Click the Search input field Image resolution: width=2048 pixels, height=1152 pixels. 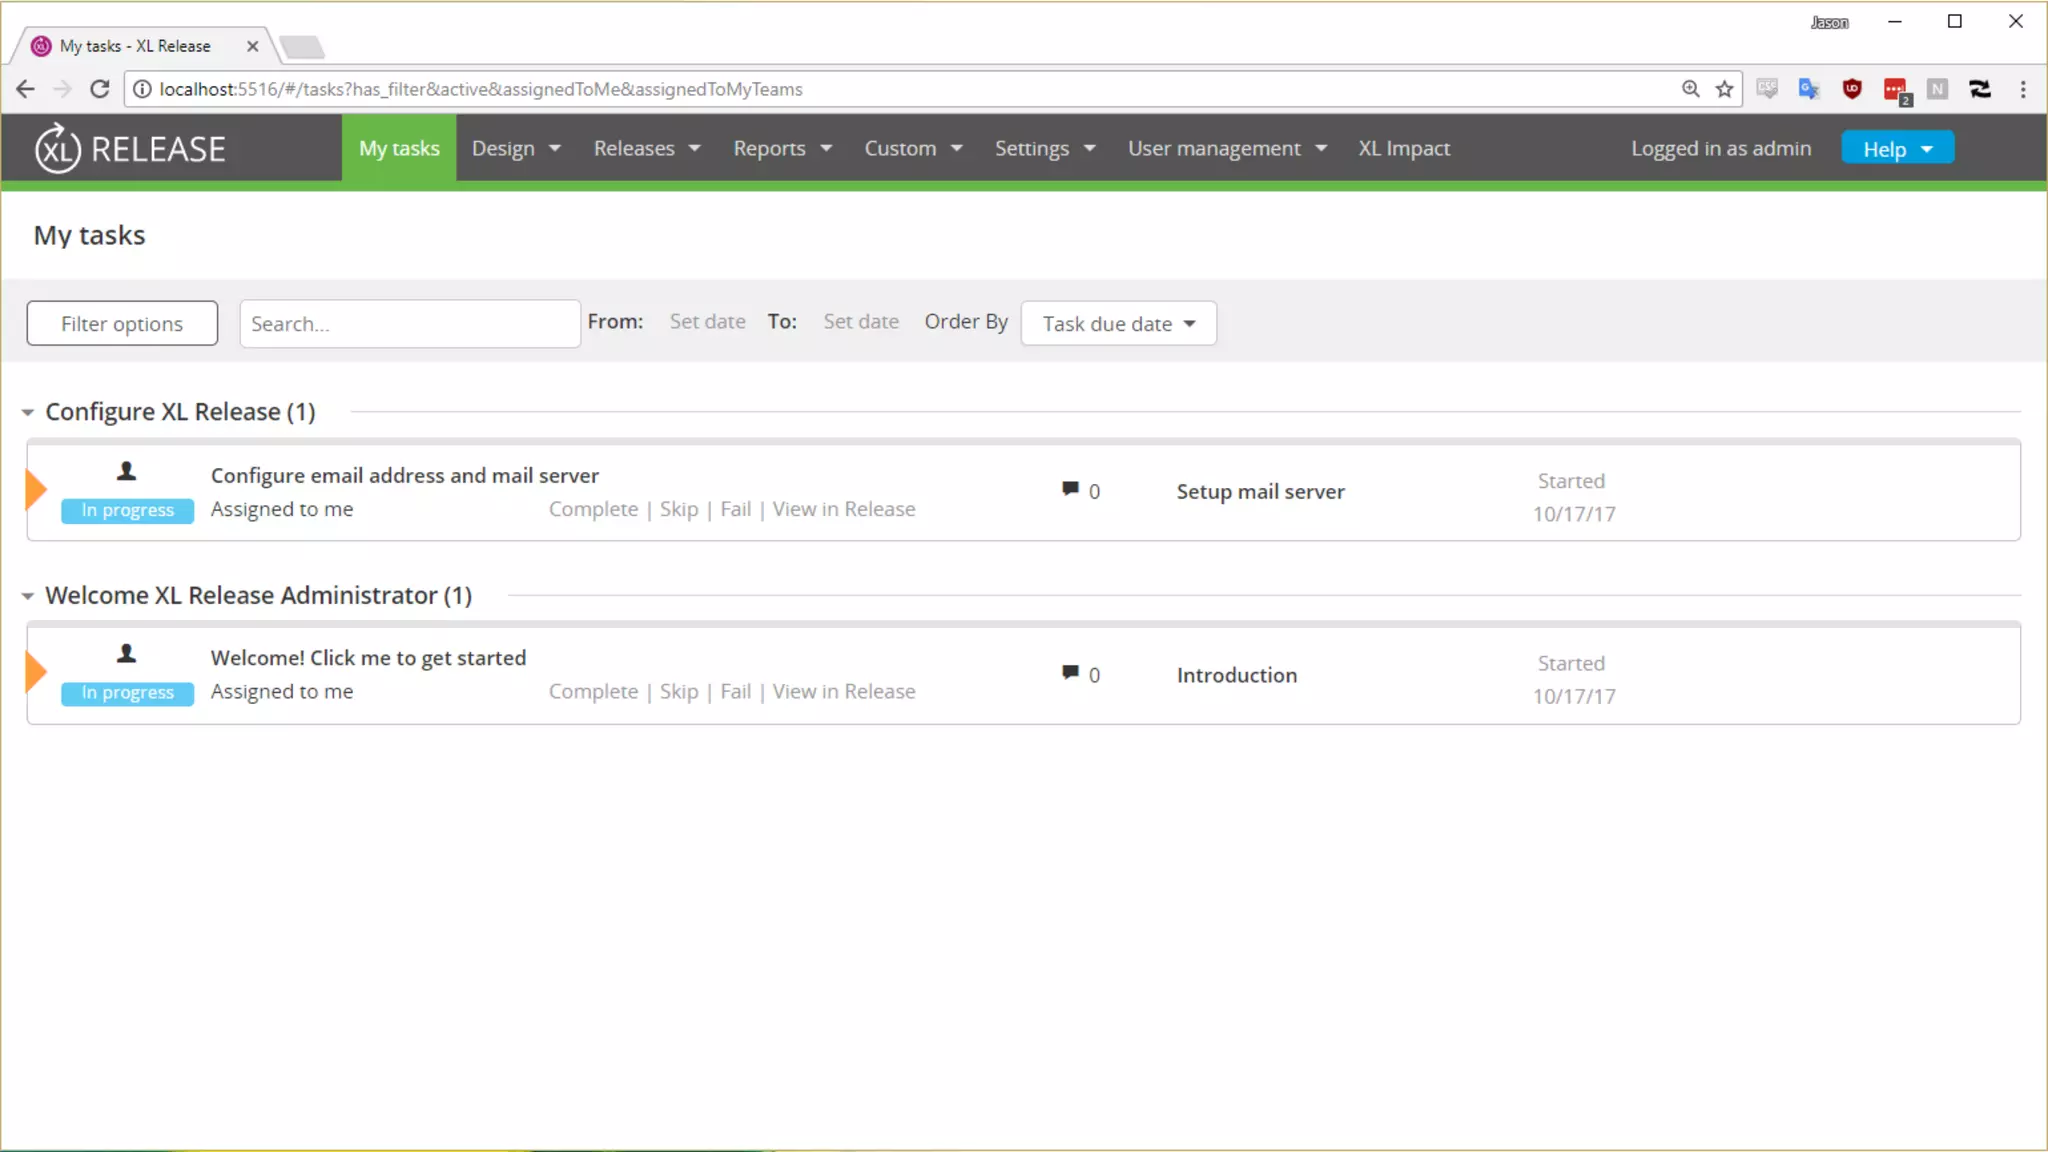[409, 324]
